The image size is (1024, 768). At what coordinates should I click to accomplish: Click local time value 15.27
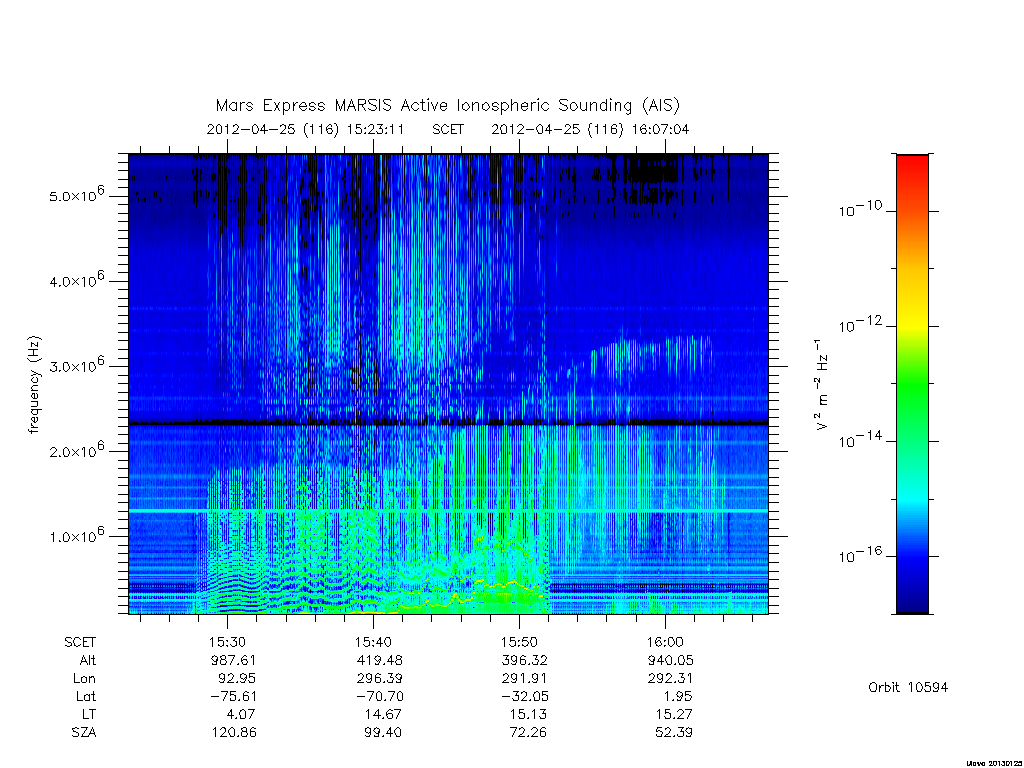[x=674, y=714]
